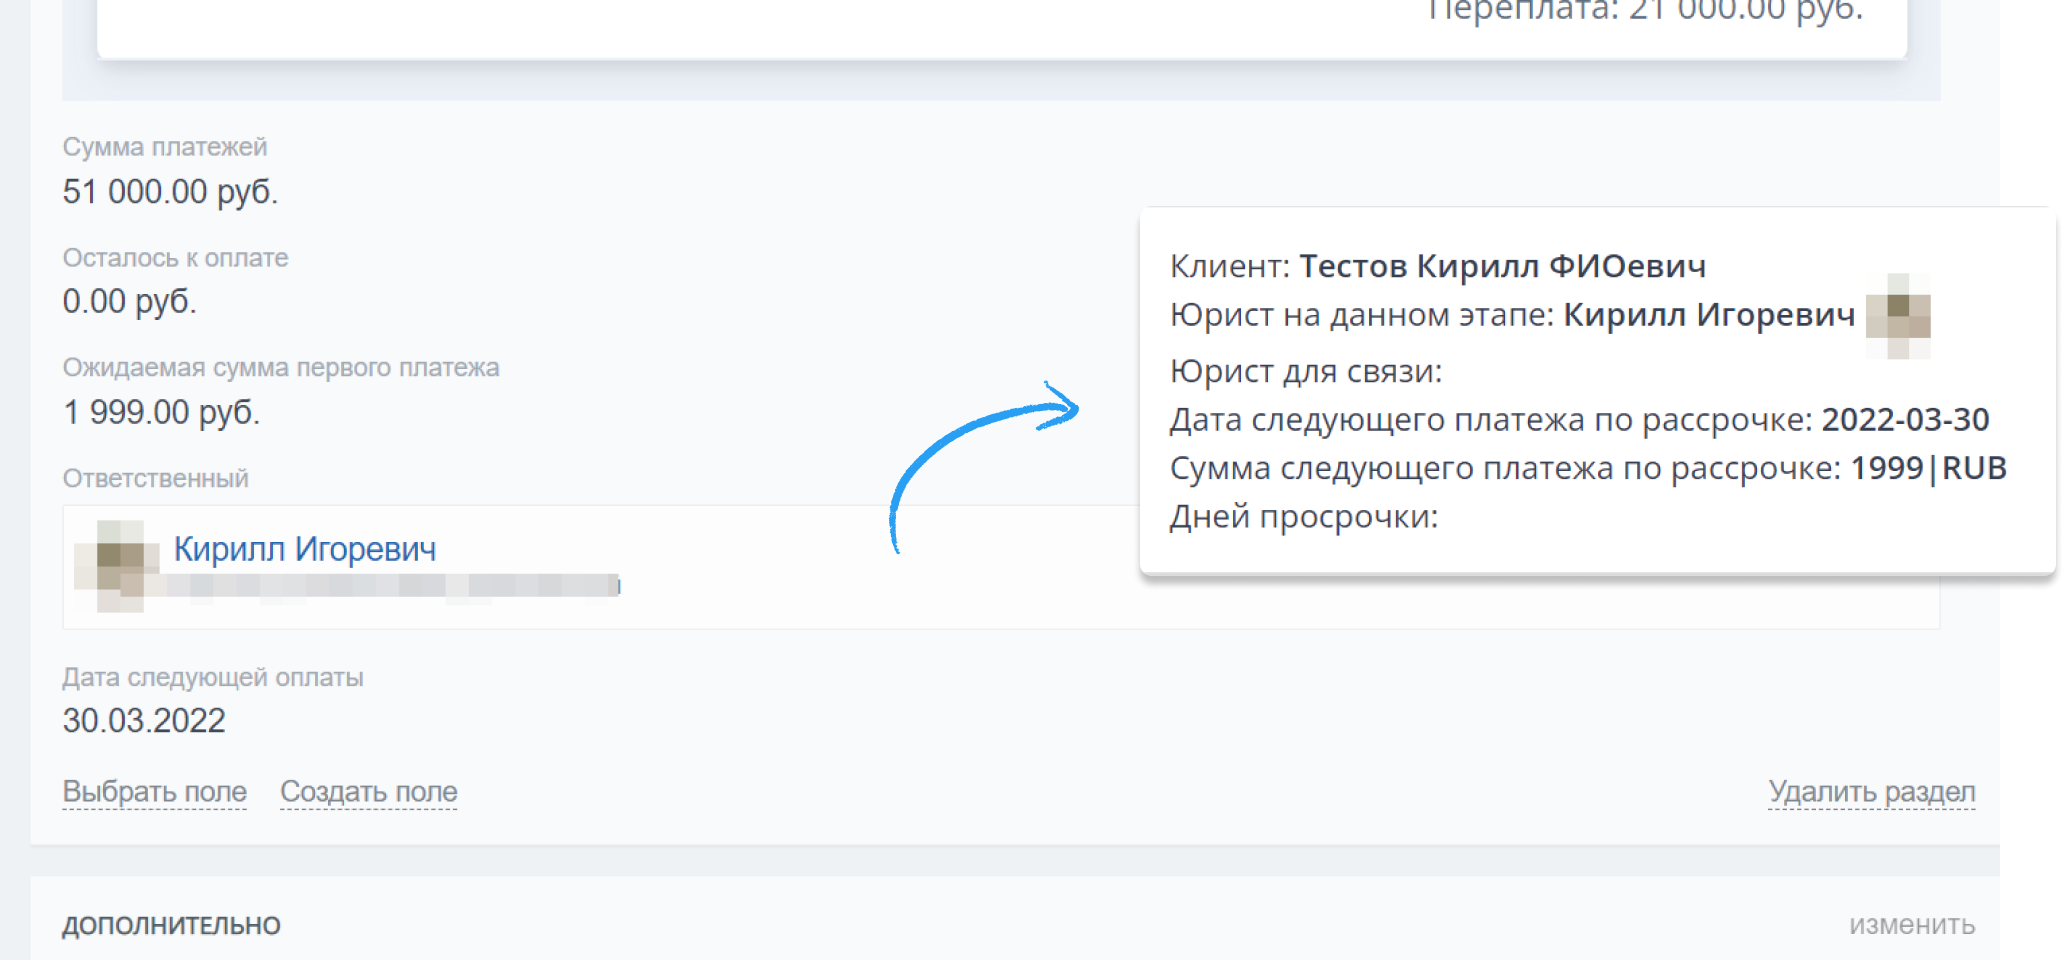
Task: Click the Переплата 21 000.00 руб. text
Action: pyautogui.click(x=1645, y=10)
